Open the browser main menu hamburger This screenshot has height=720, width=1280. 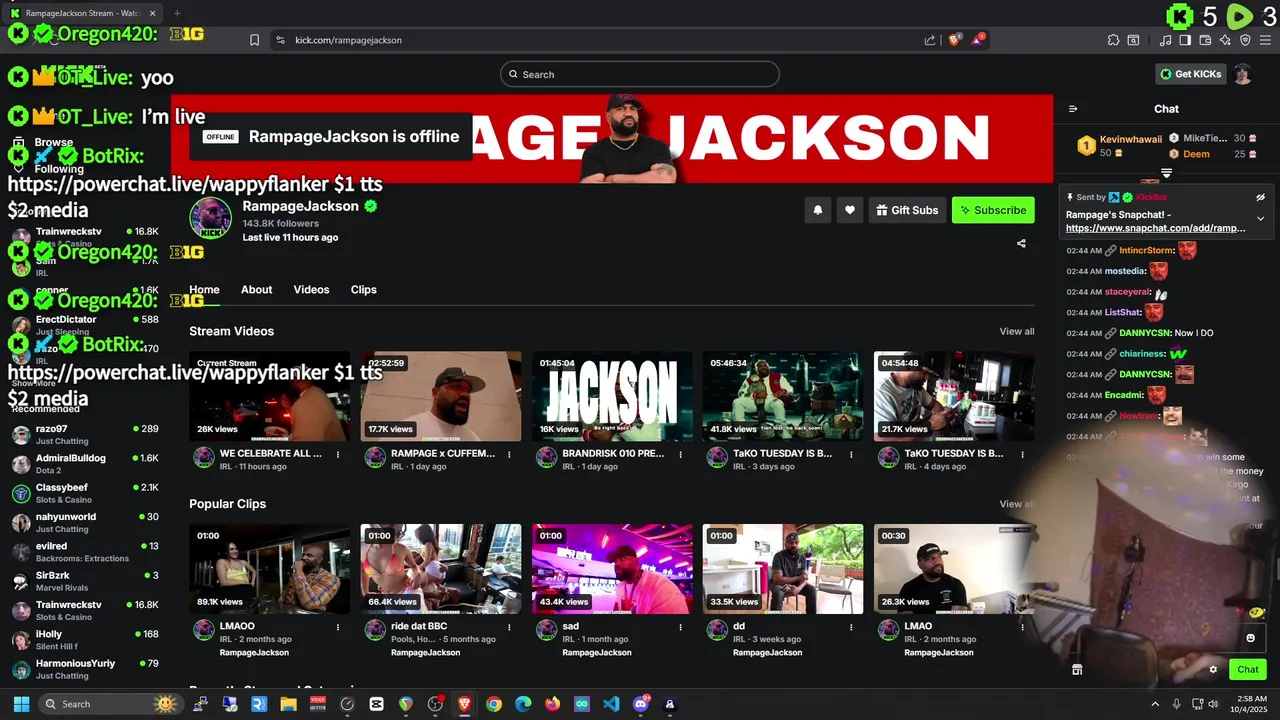(1265, 40)
